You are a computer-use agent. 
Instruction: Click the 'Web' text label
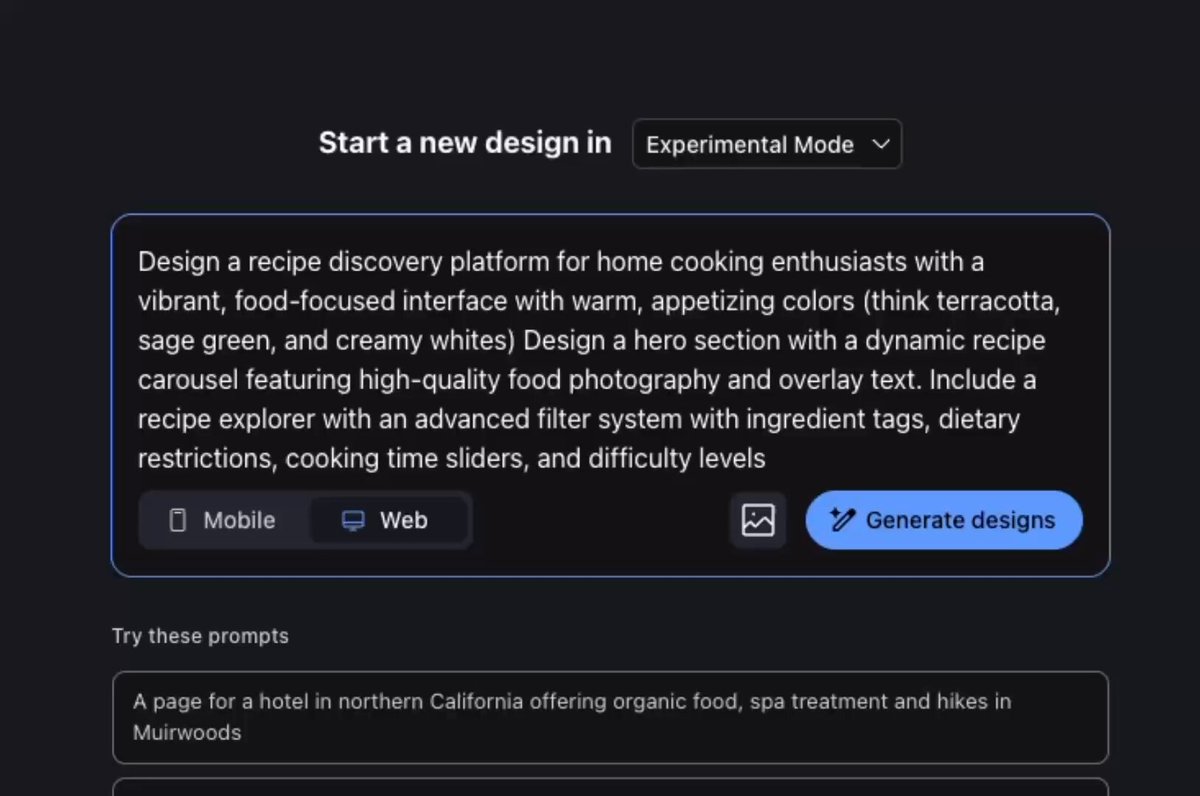(404, 520)
